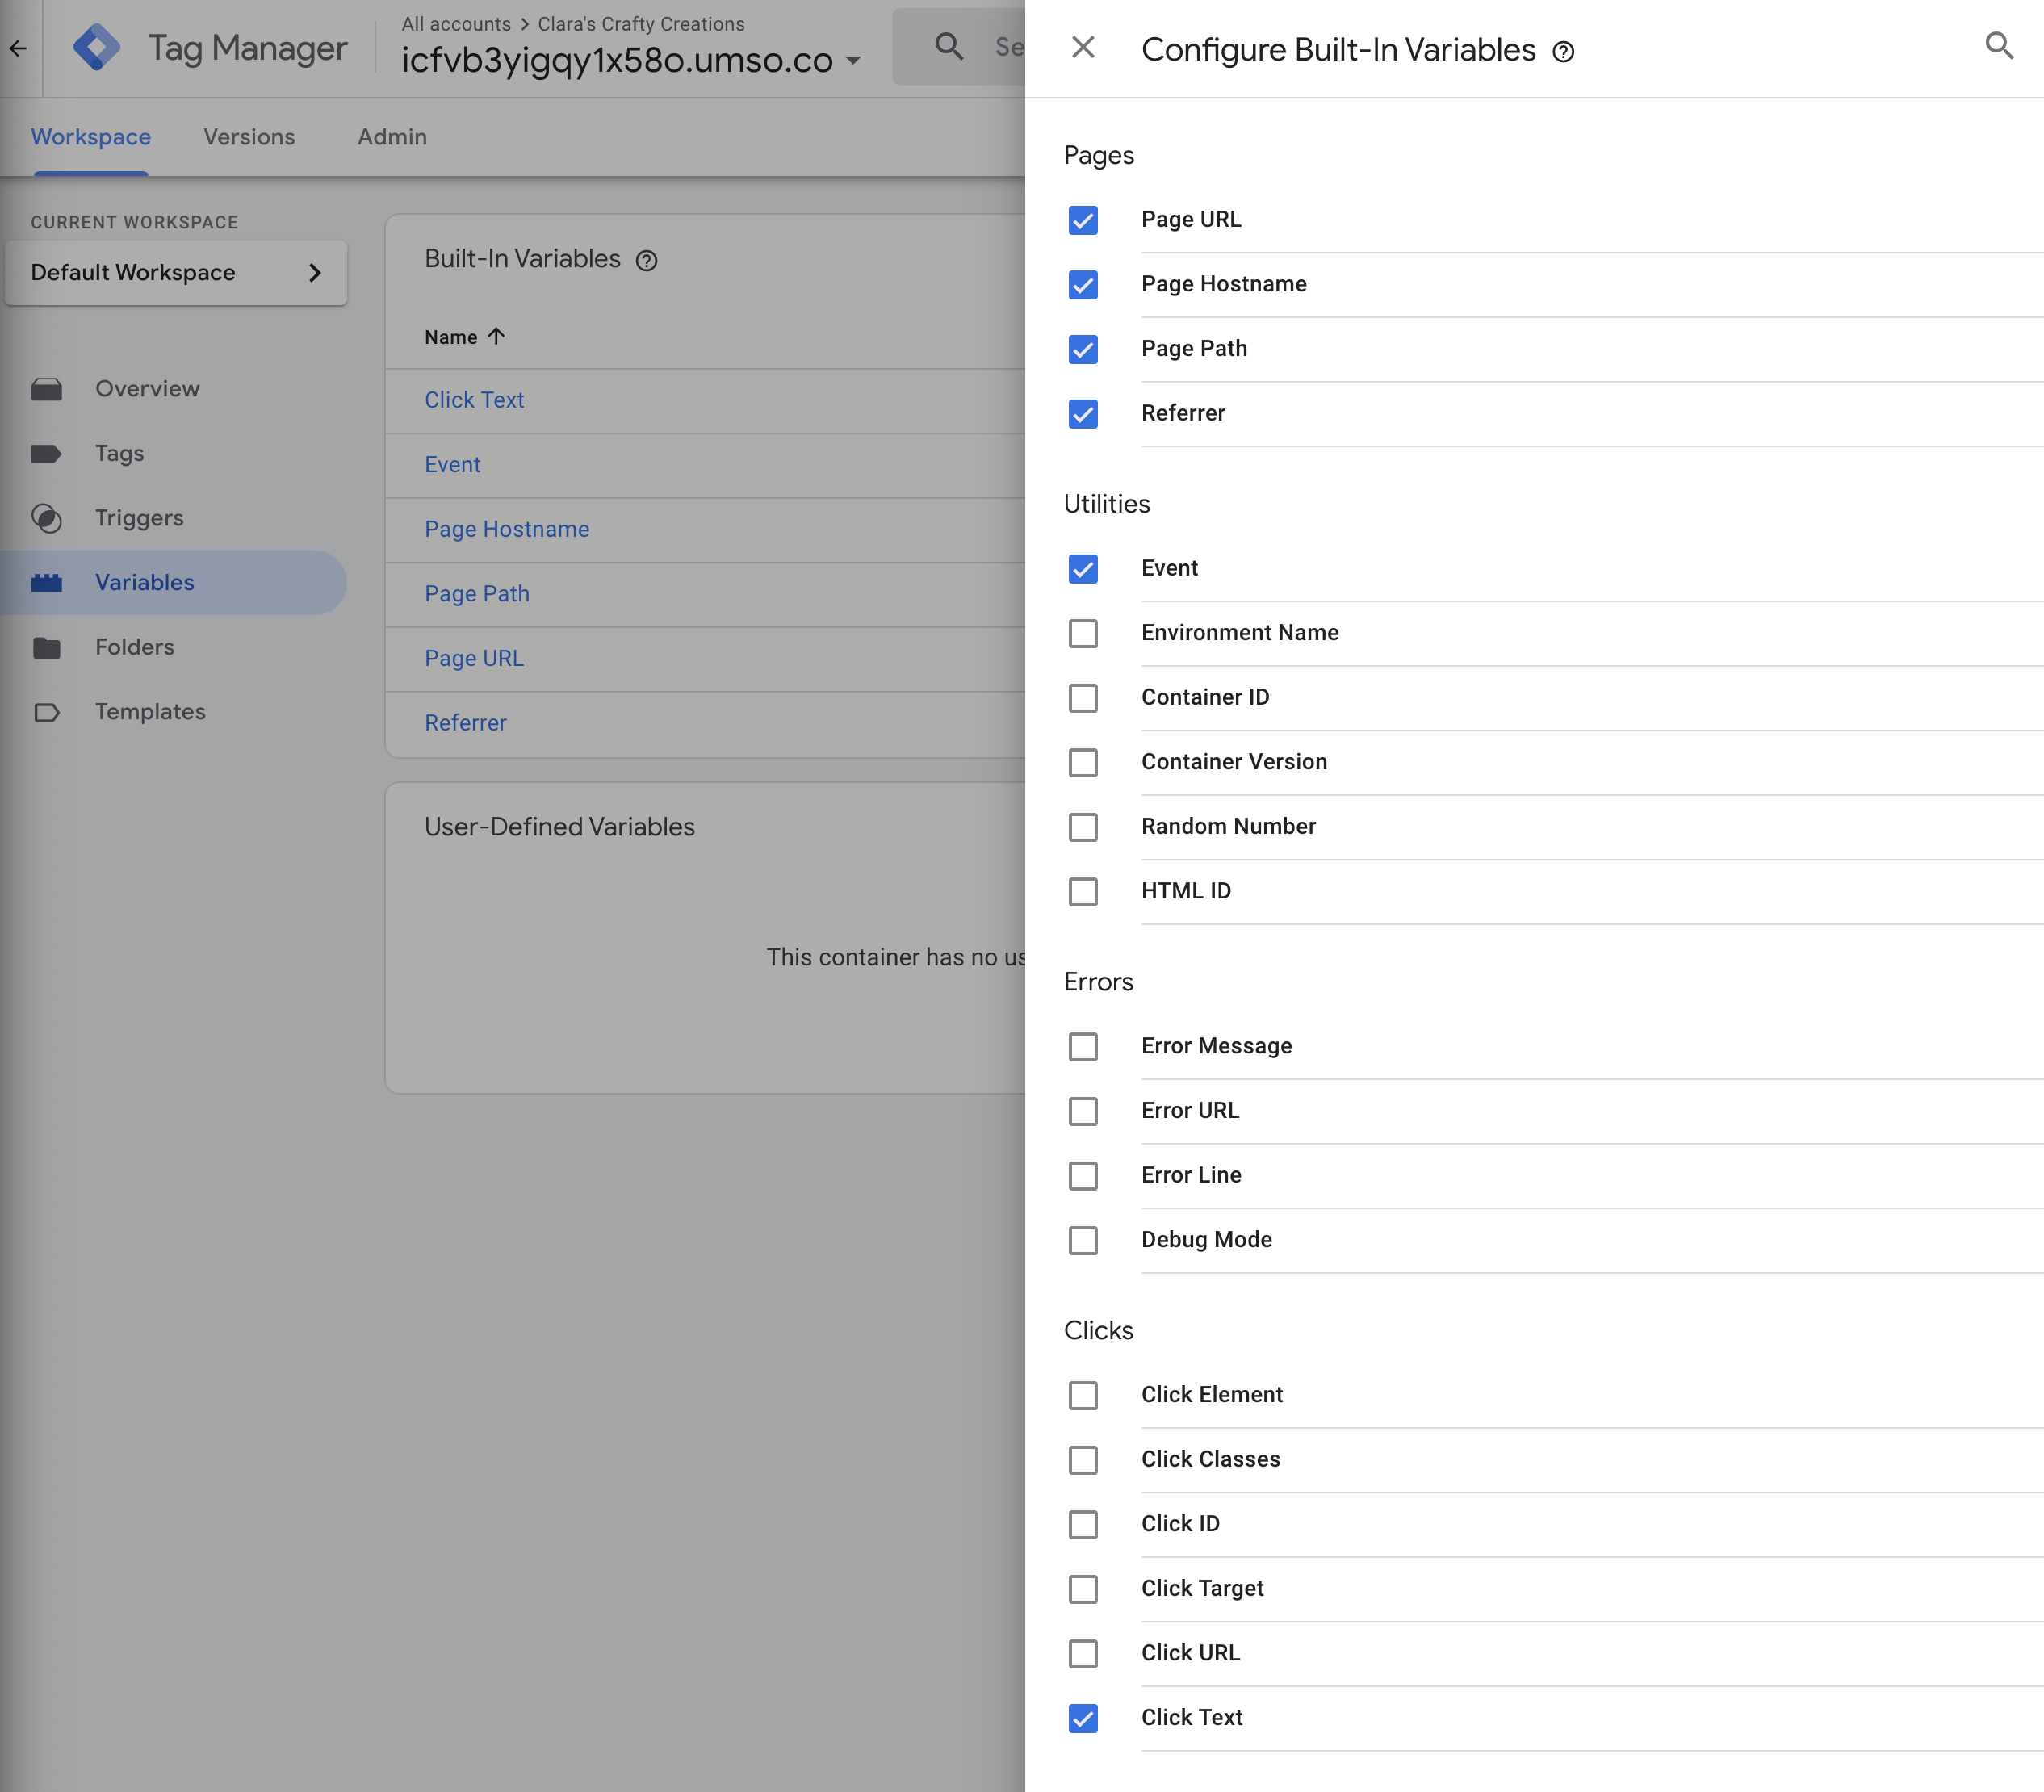Click the Triggers sidebar icon
The height and width of the screenshot is (1792, 2044).
pyautogui.click(x=46, y=518)
